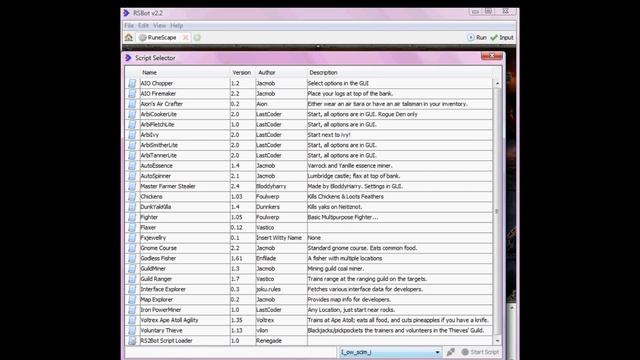Click the script icon beside ArbiTannerLite
This screenshot has width=640, height=360.
coord(132,156)
